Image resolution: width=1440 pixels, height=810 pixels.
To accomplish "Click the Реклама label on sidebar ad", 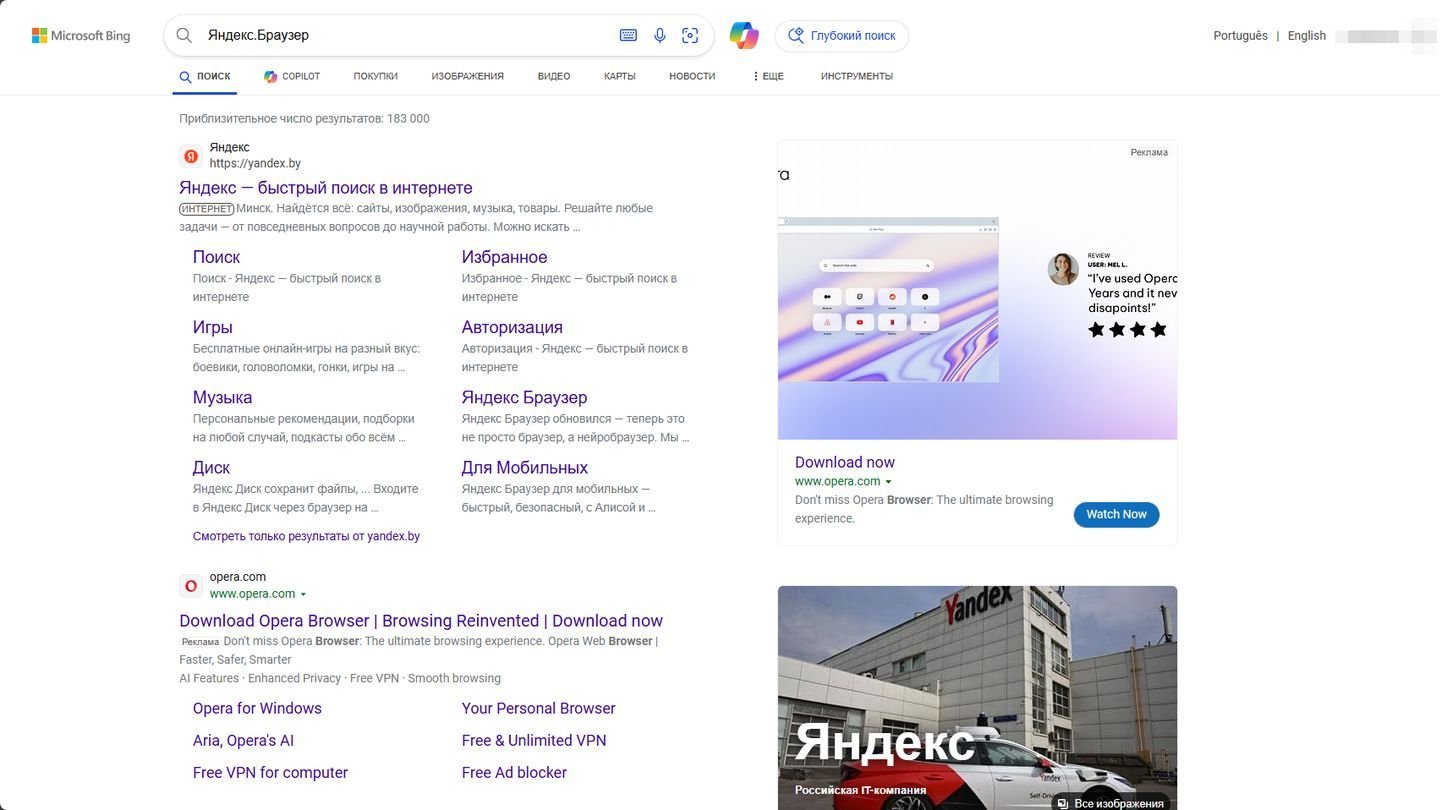I will [1149, 152].
